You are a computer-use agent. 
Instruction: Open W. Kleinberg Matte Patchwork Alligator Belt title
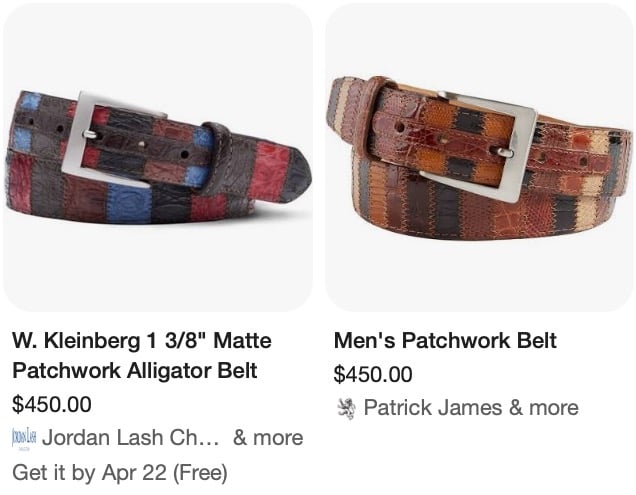tap(142, 355)
